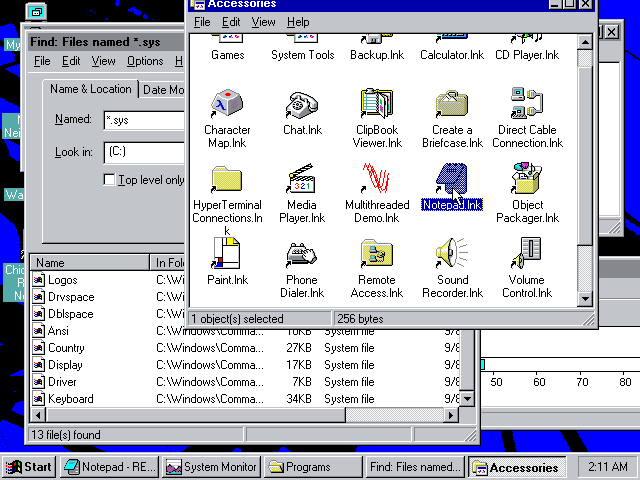Image resolution: width=640 pixels, height=480 pixels.
Task: Select the Driver file row
Action: click(x=246, y=382)
